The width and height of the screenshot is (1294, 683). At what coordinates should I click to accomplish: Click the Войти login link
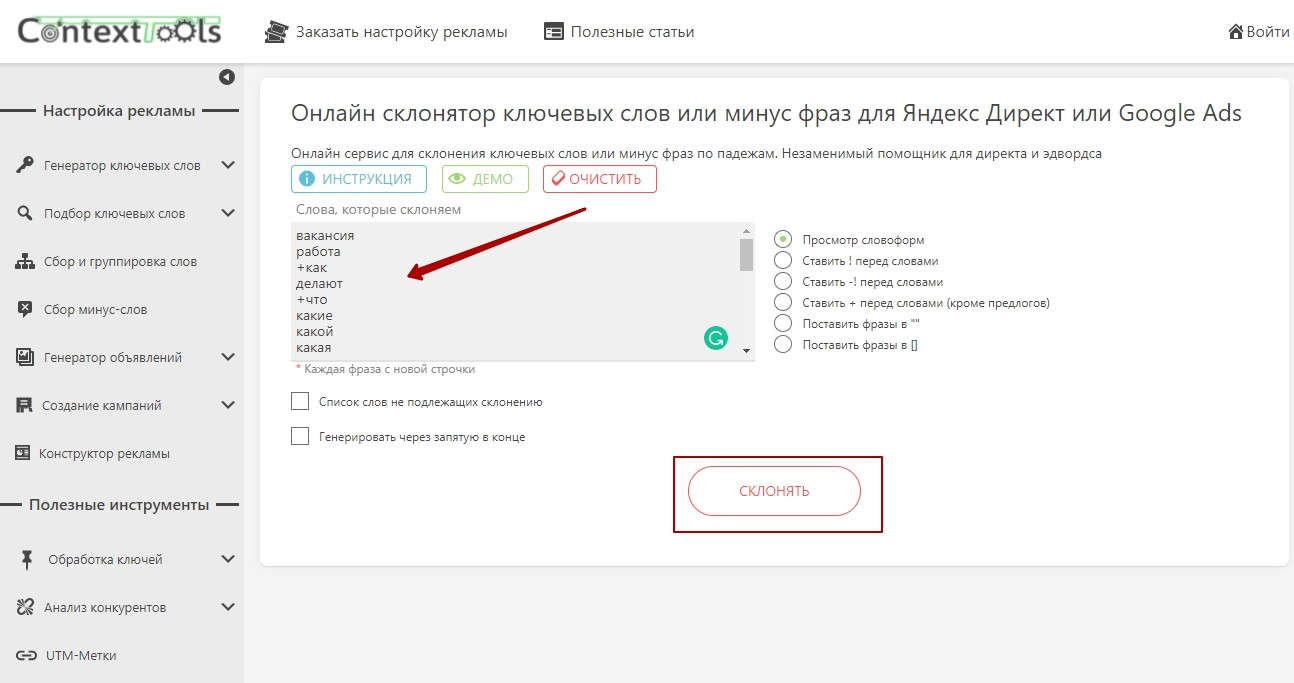click(x=1268, y=32)
